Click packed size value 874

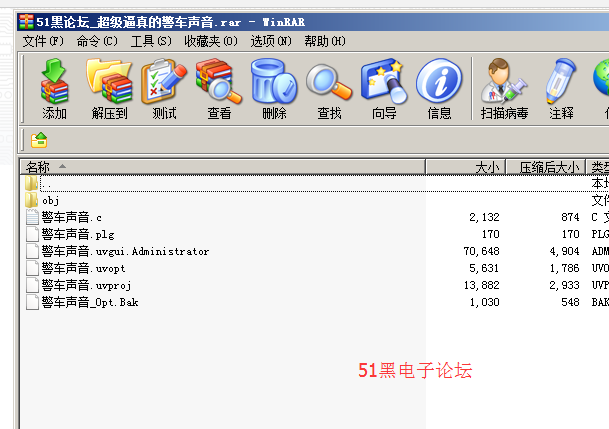(570, 217)
